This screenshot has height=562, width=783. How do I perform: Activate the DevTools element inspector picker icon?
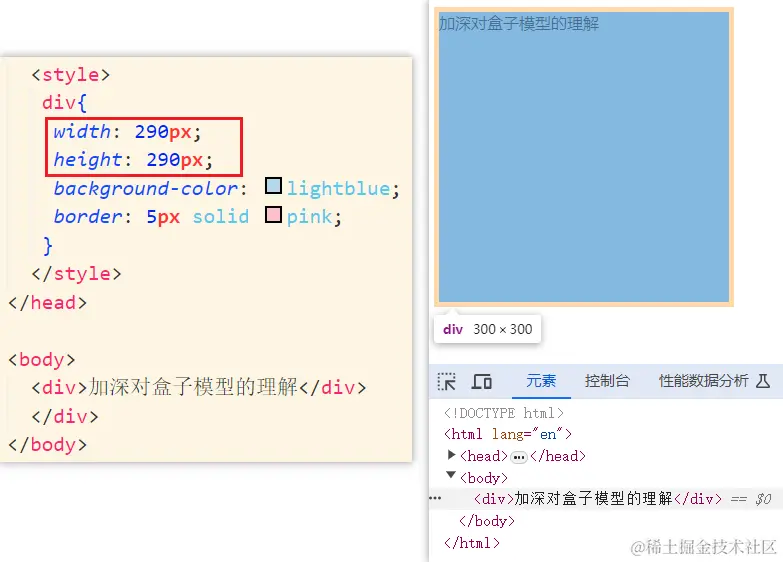tap(446, 382)
